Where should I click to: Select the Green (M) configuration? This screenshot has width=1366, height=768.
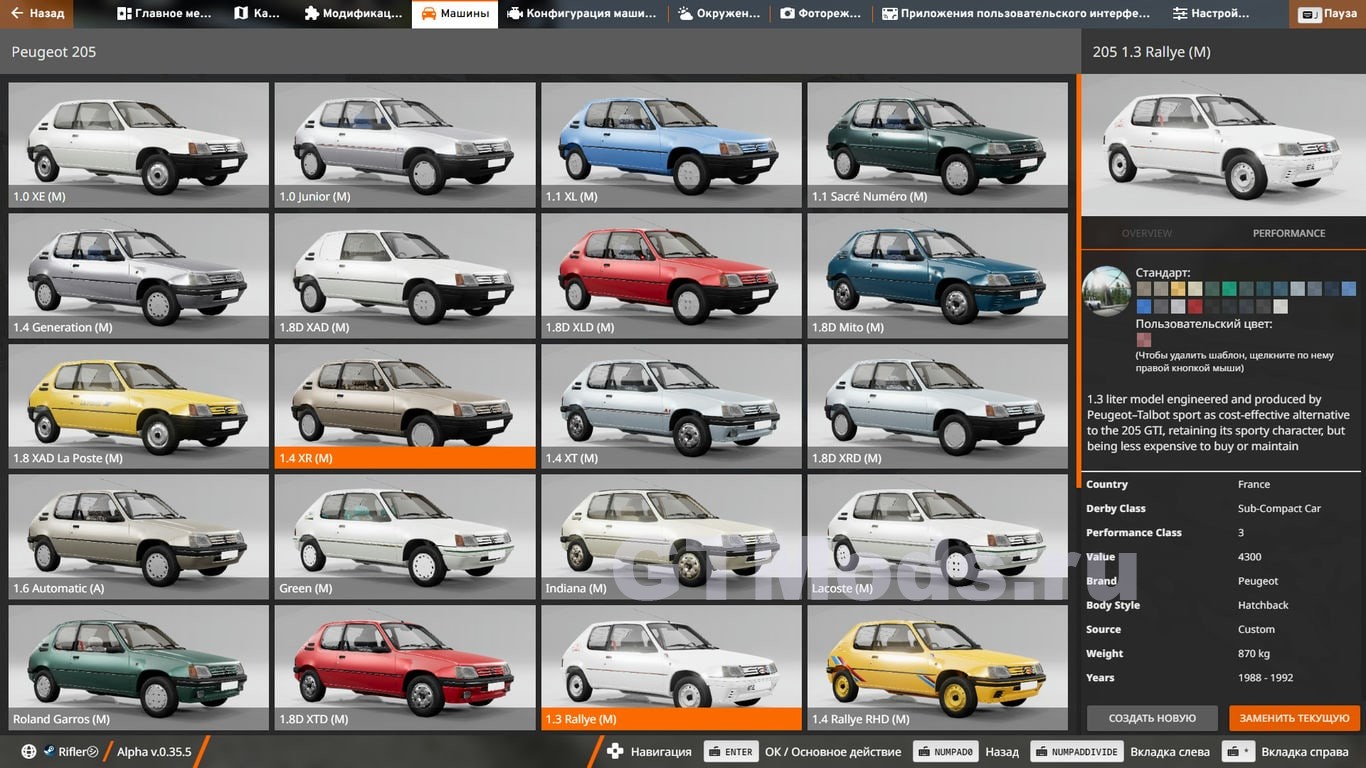(x=405, y=536)
